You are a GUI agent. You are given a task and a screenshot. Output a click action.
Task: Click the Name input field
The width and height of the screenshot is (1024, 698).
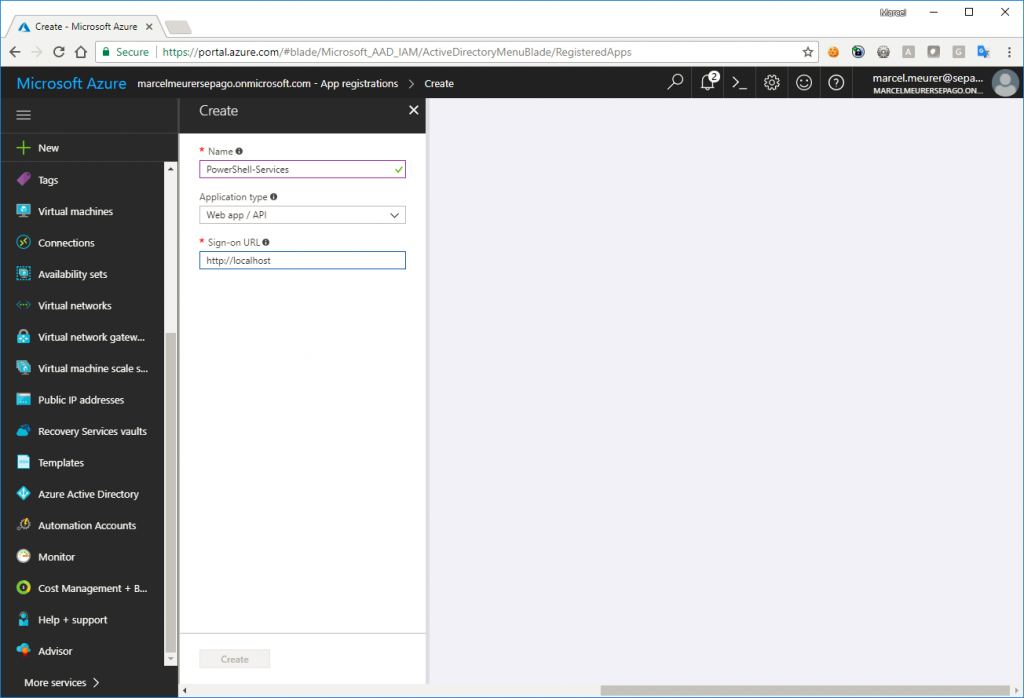[302, 169]
